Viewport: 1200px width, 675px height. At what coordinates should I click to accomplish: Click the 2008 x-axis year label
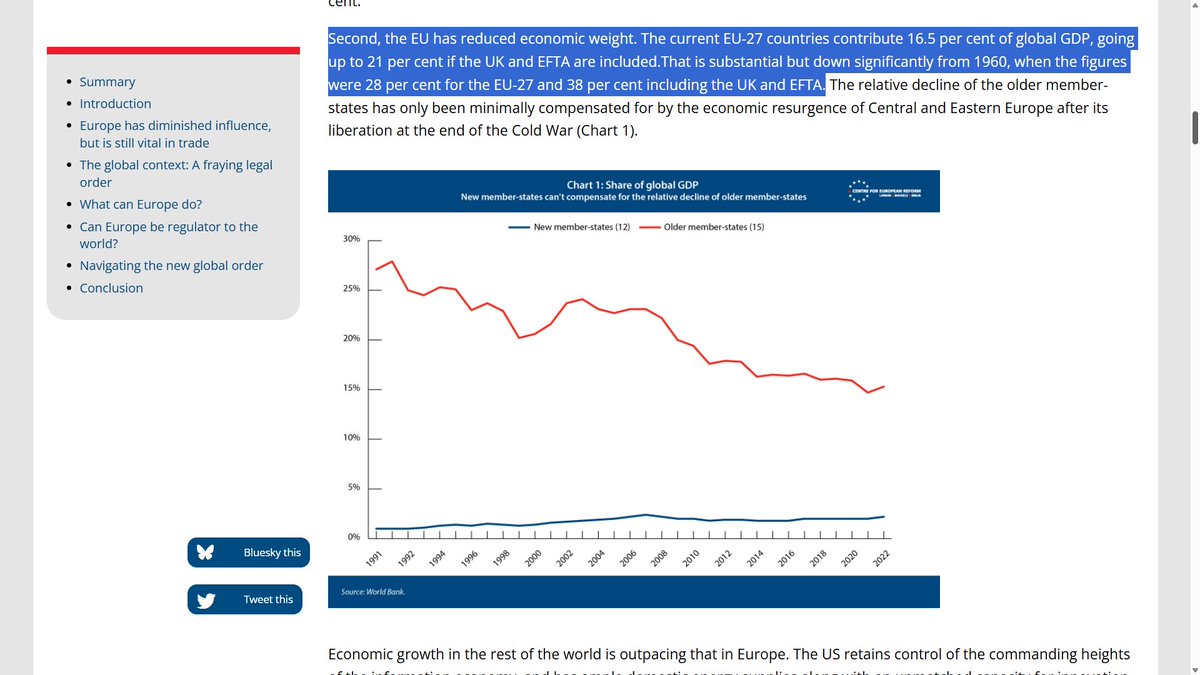coord(657,558)
